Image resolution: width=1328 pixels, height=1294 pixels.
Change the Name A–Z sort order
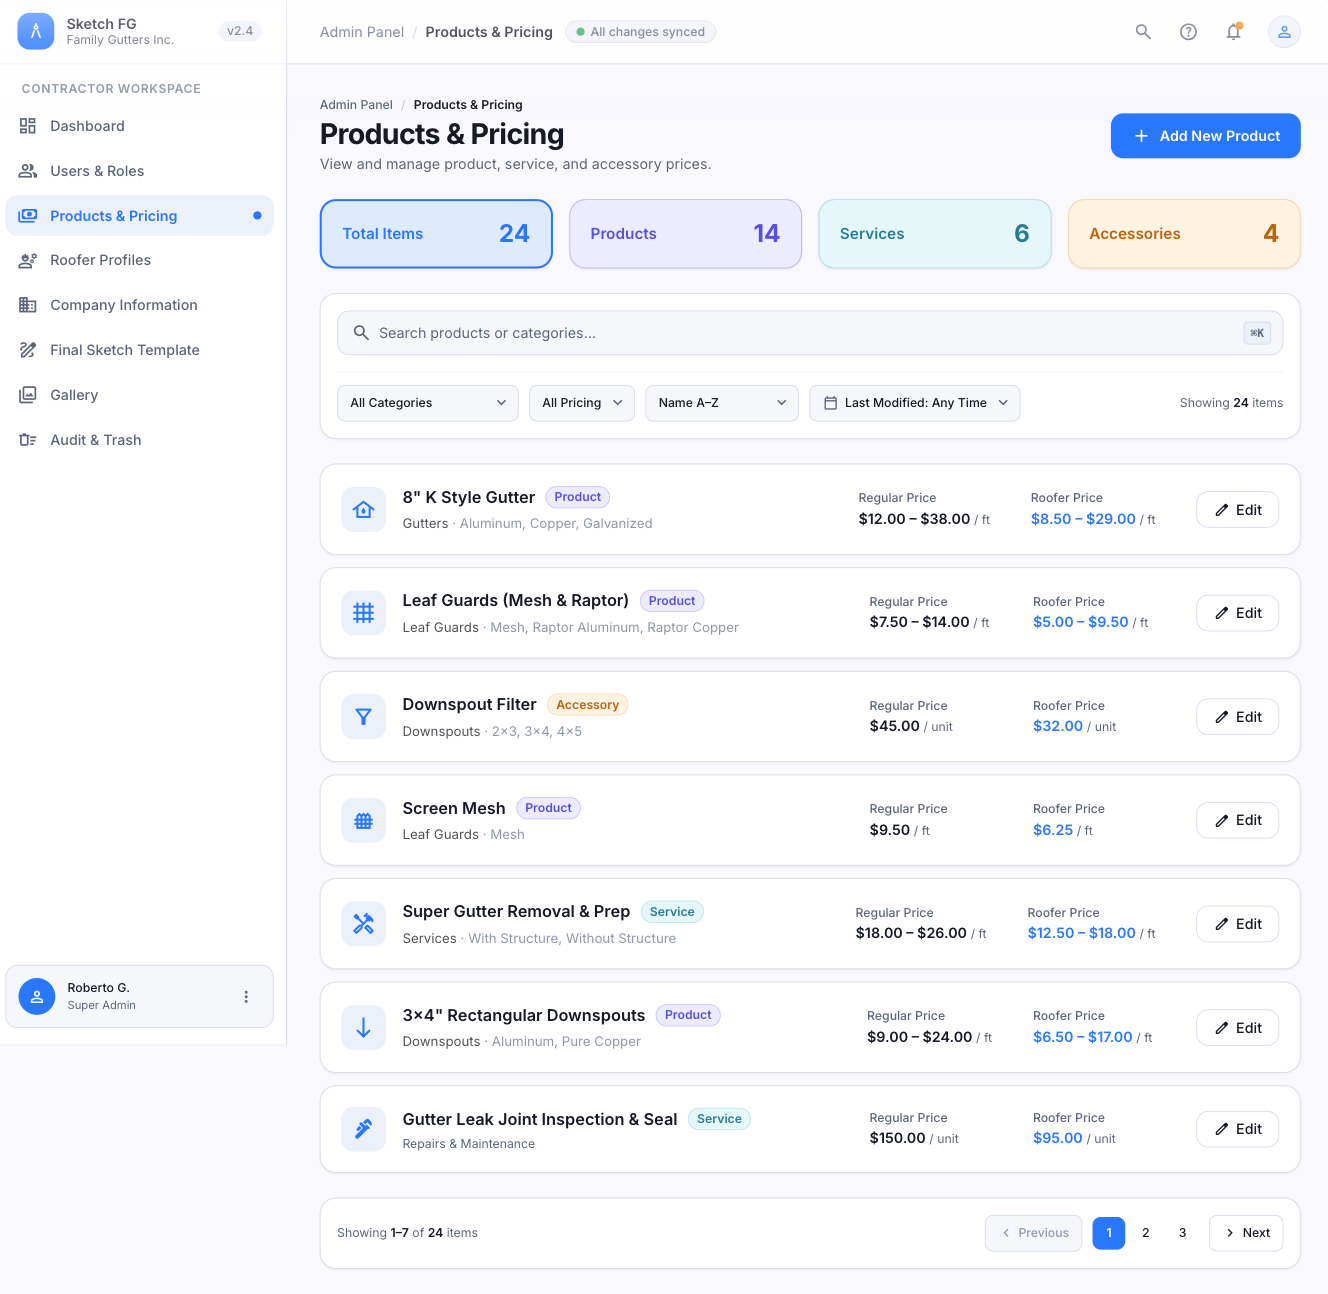tap(722, 403)
